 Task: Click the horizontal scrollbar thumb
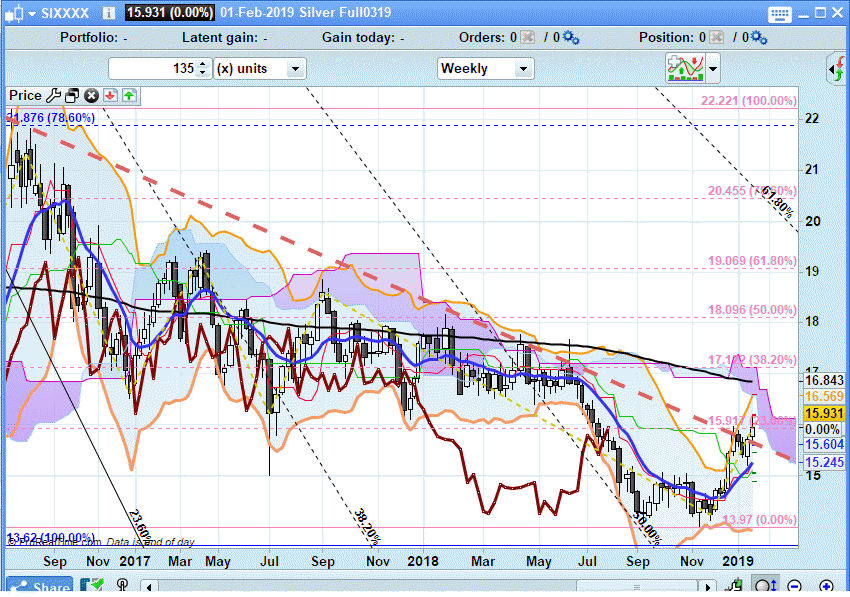click(636, 587)
